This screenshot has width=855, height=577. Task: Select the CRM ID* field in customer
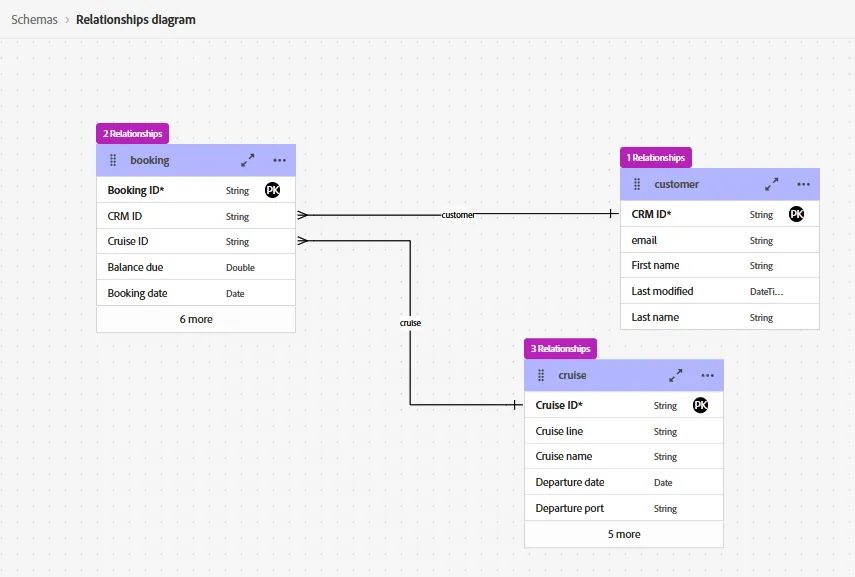[x=720, y=214]
